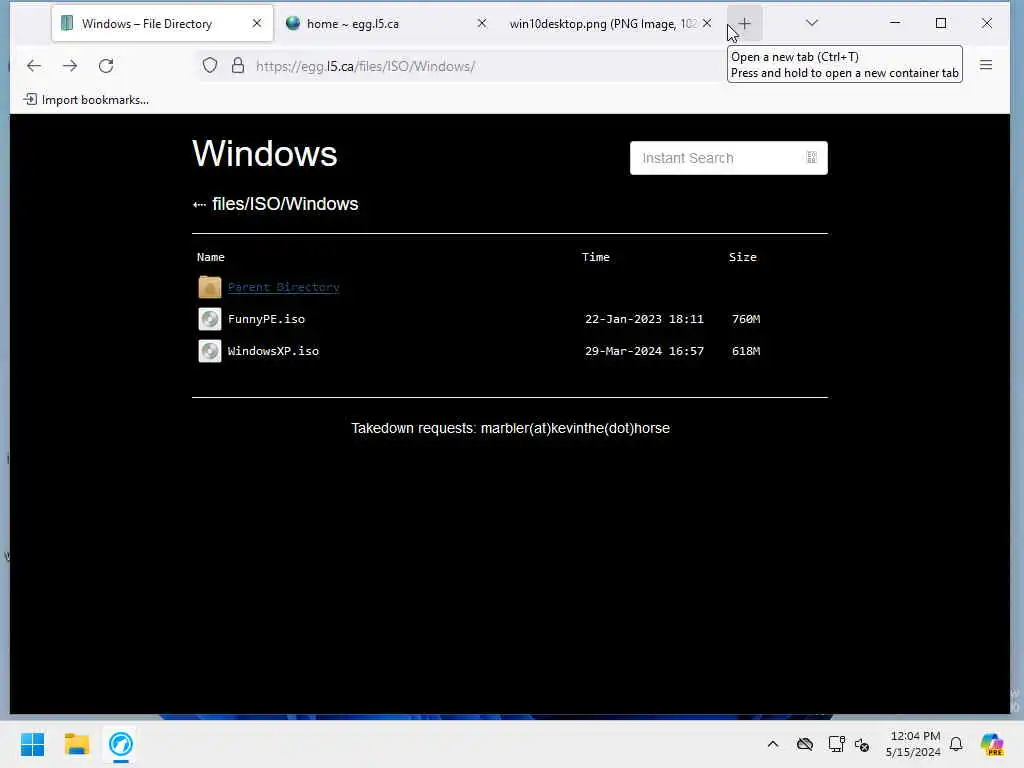Click the 618M size value
This screenshot has width=1024, height=768.
[x=746, y=351]
